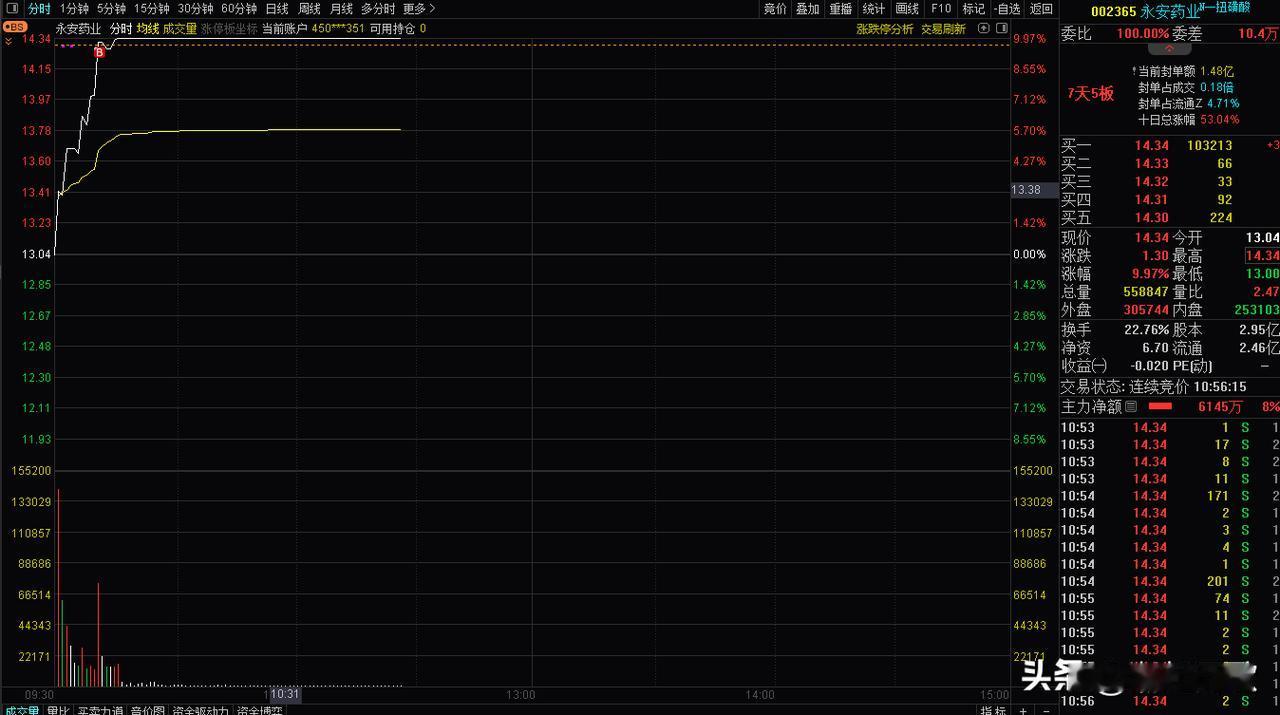Toggle the 成交量 volume display
Image resolution: width=1280 pixels, height=715 pixels.
click(x=180, y=28)
